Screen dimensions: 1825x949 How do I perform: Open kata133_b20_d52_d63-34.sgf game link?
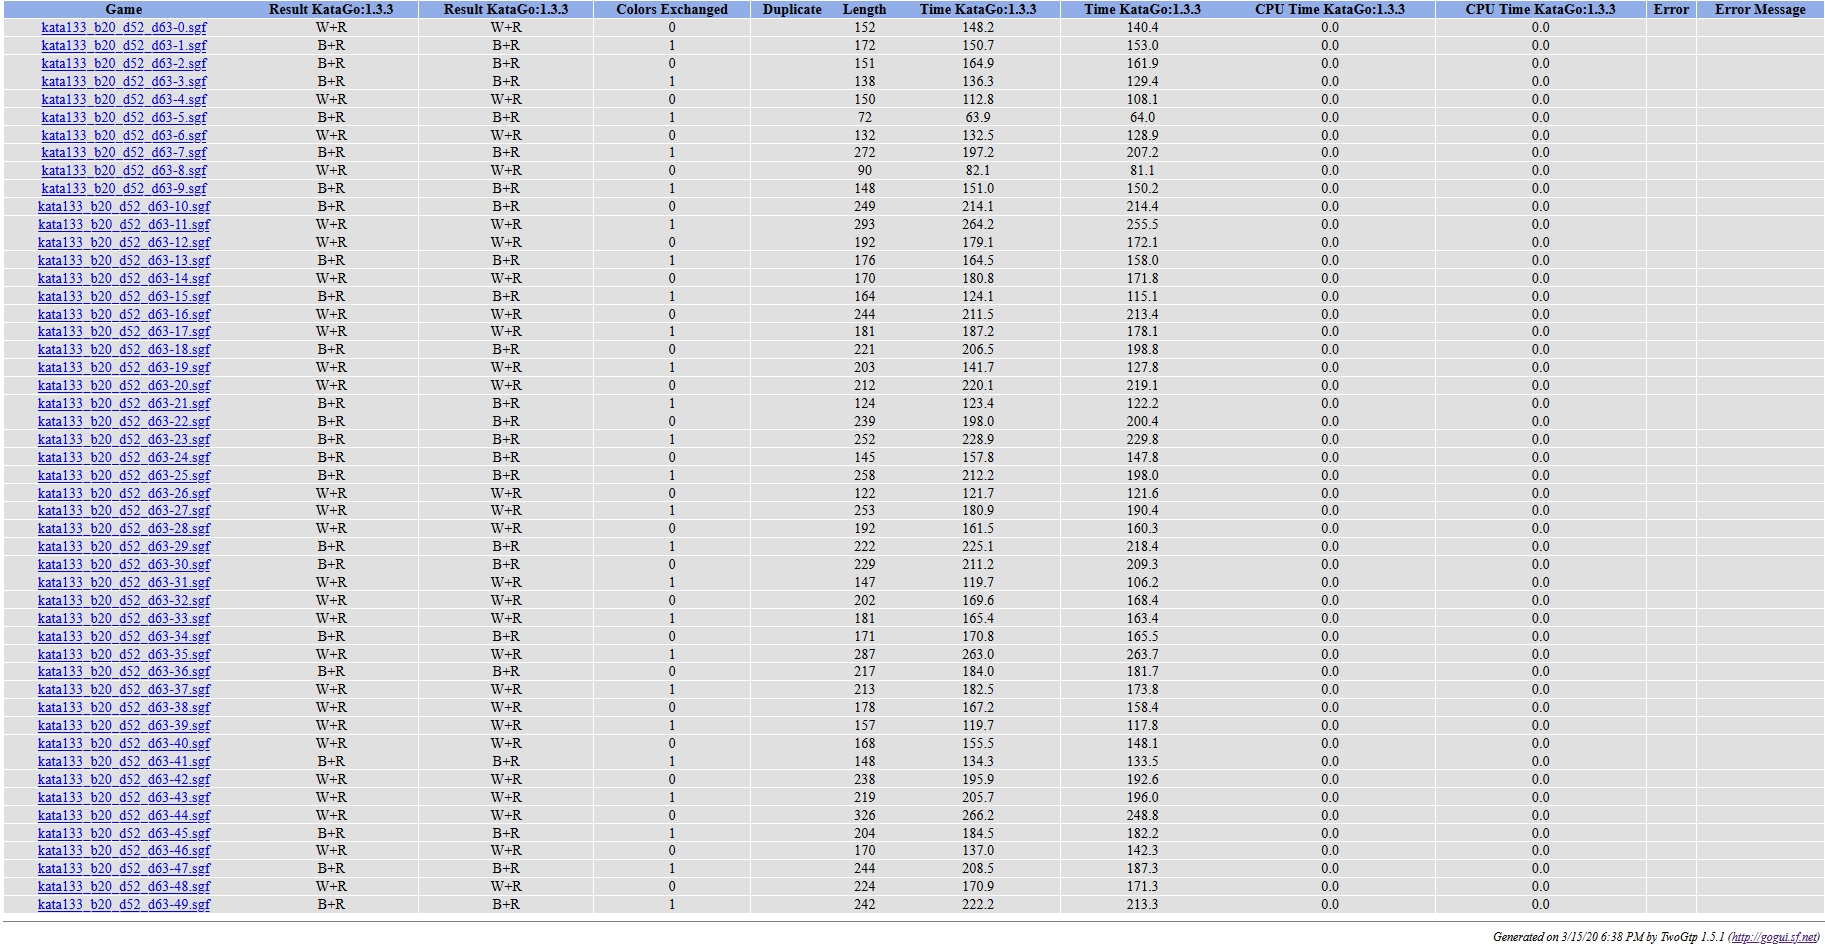tap(124, 637)
